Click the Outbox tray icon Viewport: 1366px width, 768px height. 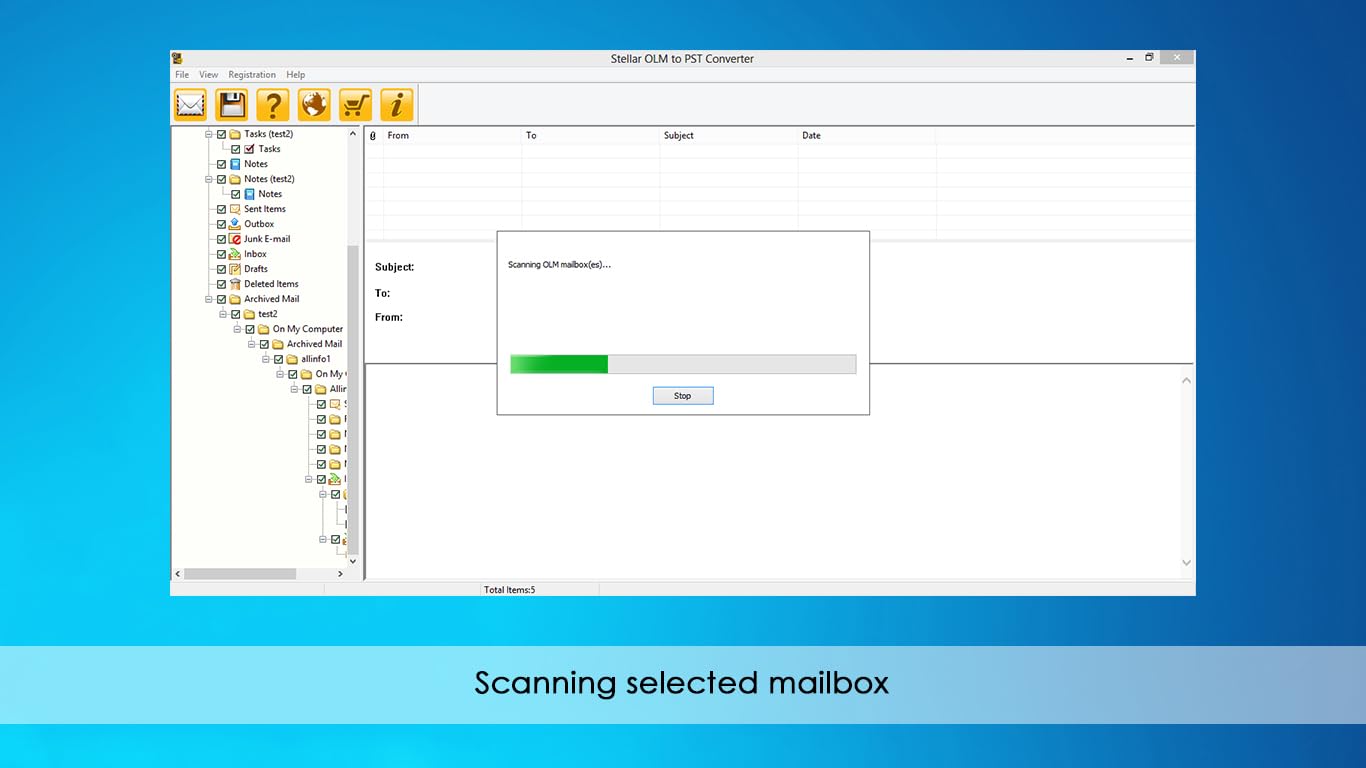pyautogui.click(x=235, y=224)
